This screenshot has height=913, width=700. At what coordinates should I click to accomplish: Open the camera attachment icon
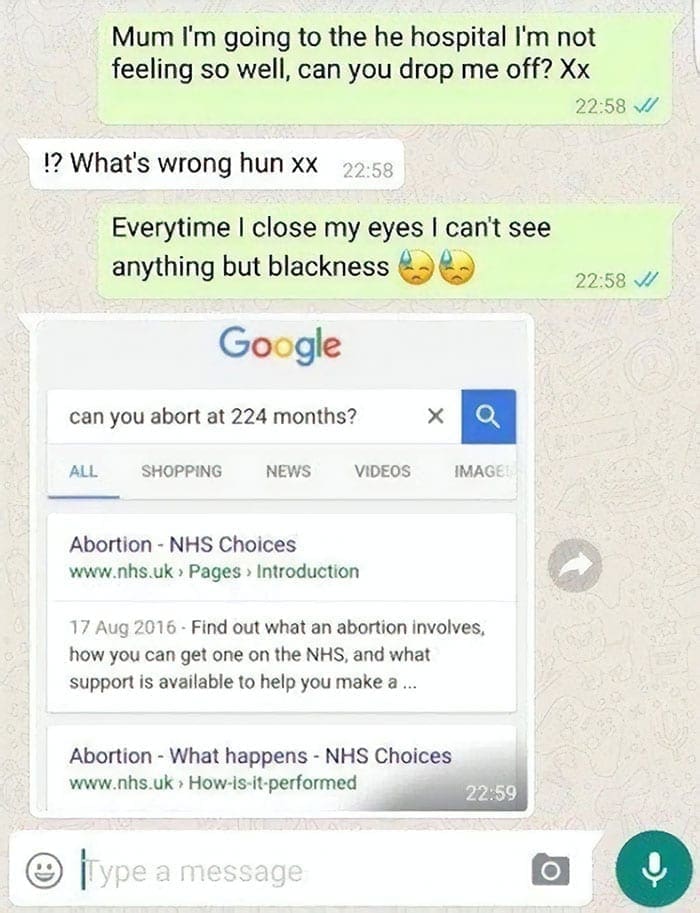[550, 870]
